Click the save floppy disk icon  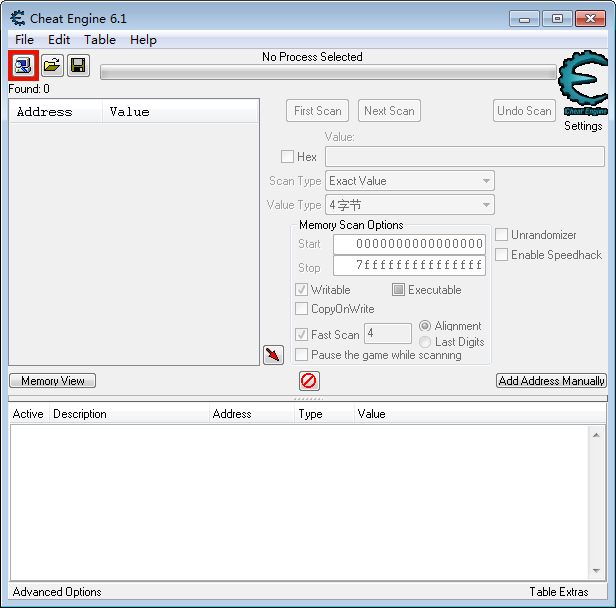click(x=79, y=65)
